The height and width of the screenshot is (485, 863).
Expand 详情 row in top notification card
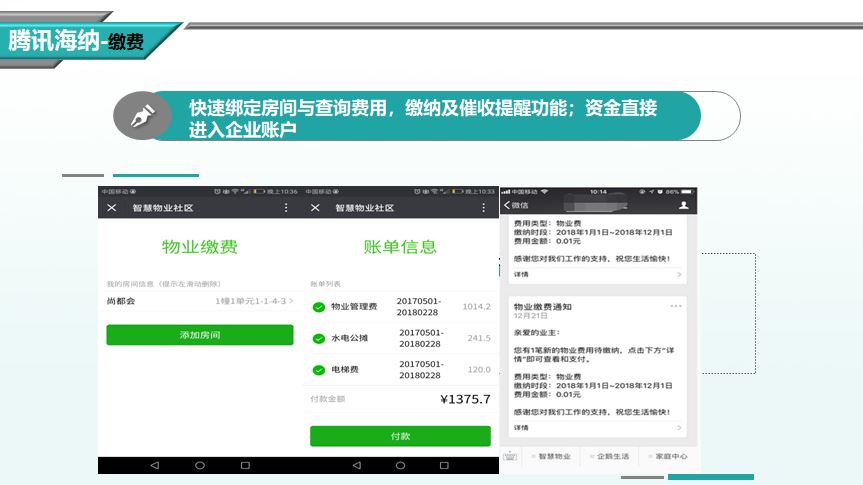pyautogui.click(x=597, y=274)
